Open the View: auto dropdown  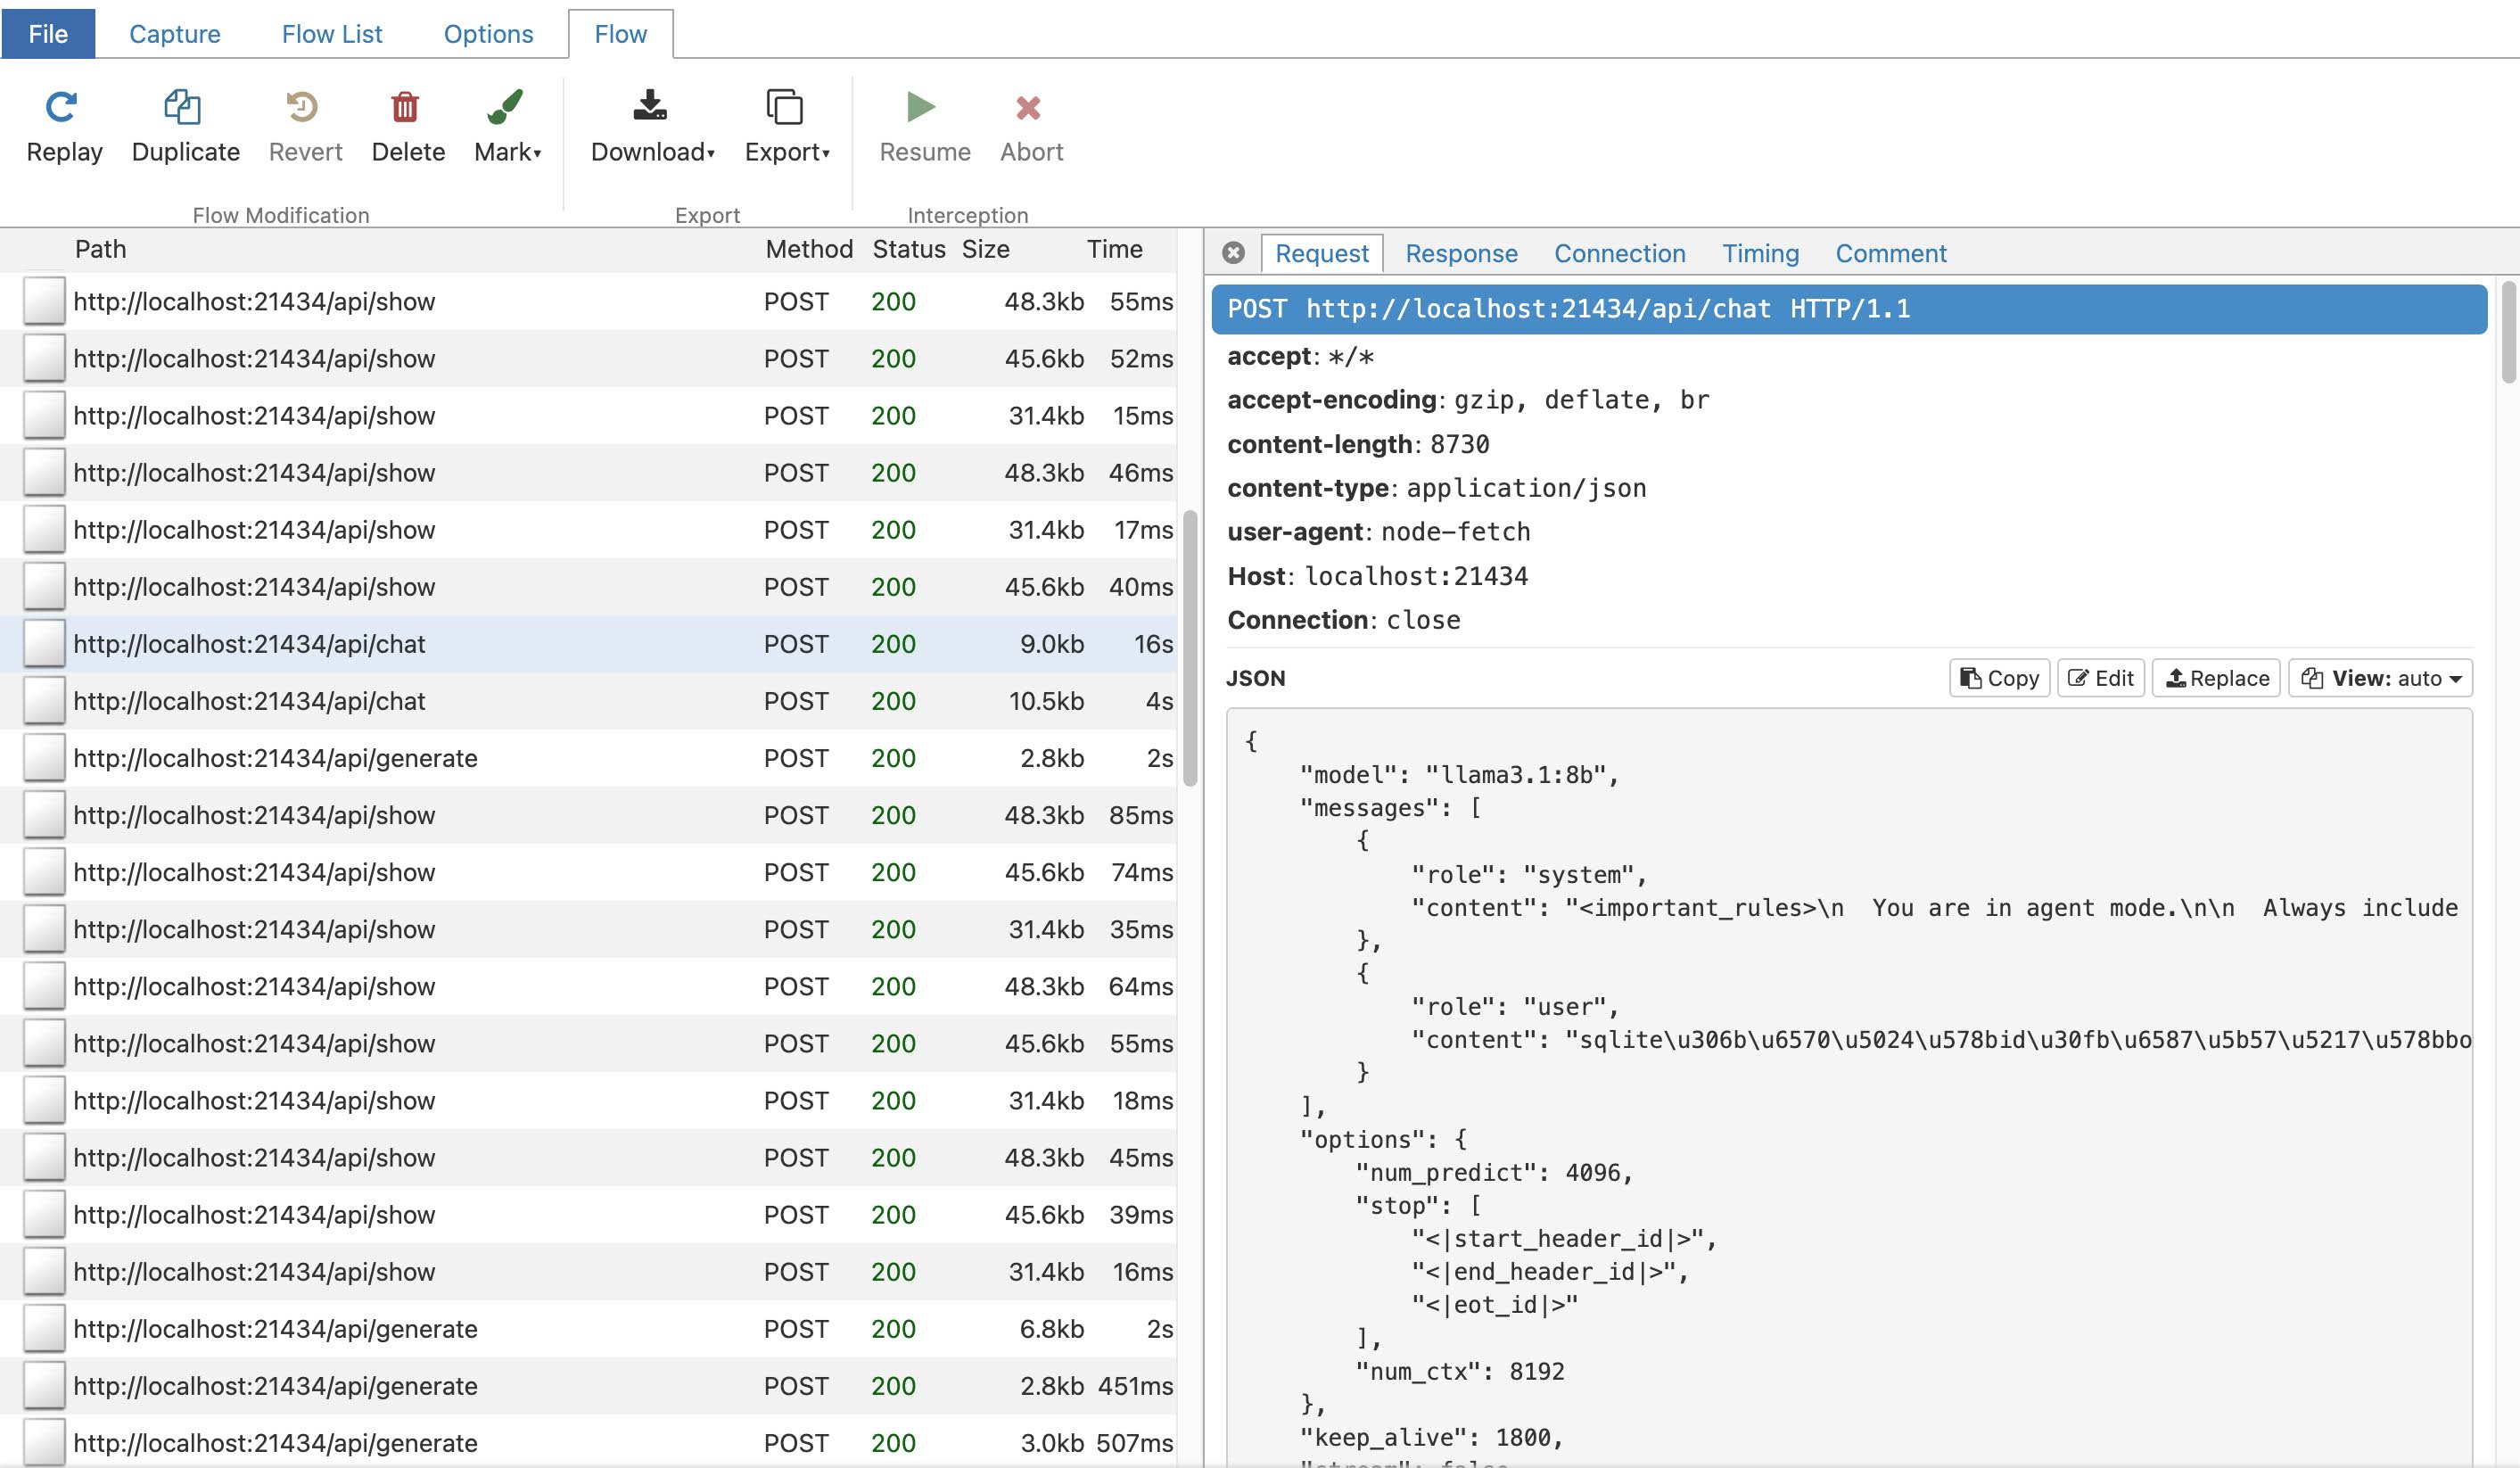(x=2380, y=678)
